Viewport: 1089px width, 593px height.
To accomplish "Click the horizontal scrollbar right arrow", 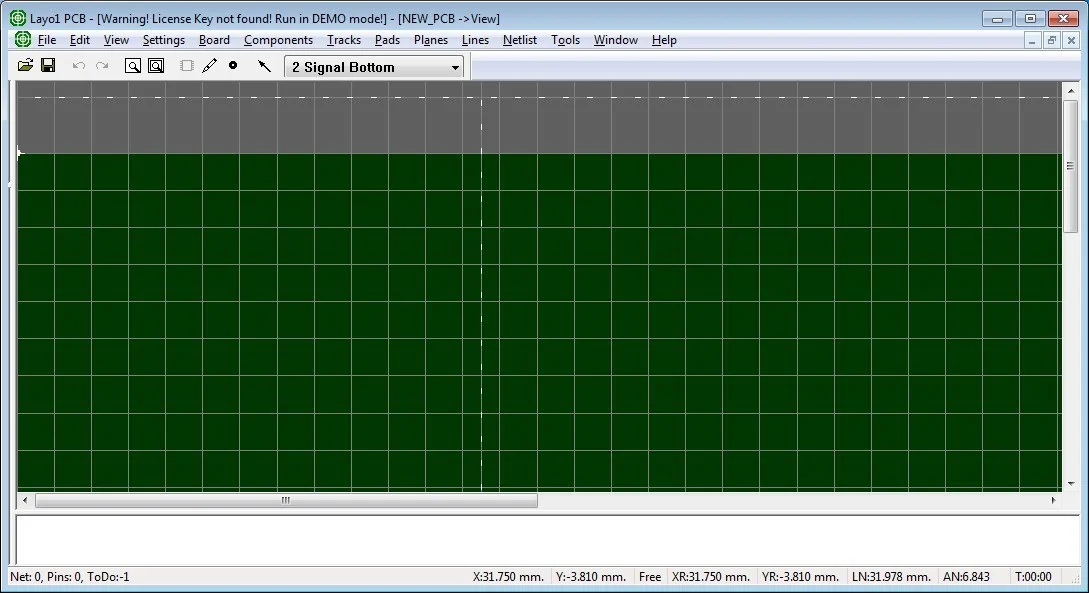I will (x=1055, y=500).
